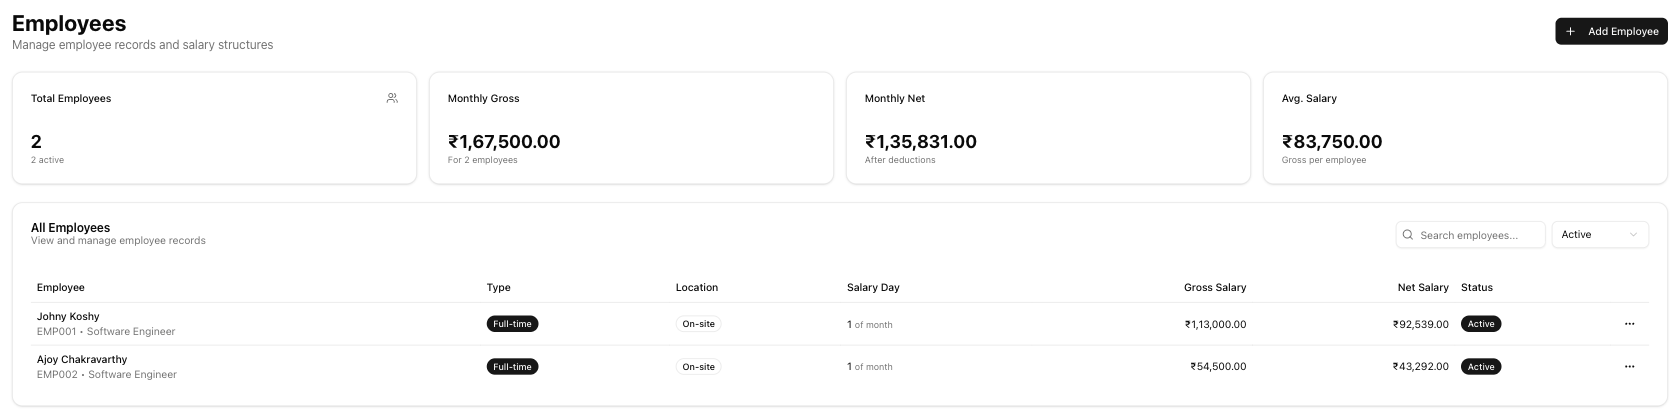
Task: Open the three-dot menu for Johny Koshy
Action: coord(1629,324)
